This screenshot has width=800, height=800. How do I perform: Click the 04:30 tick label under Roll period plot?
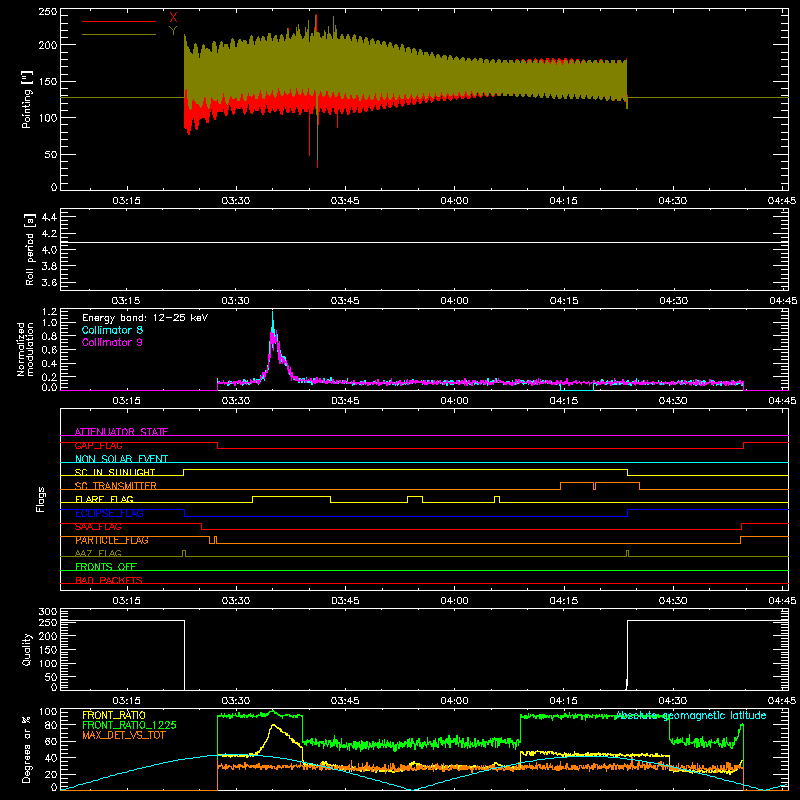click(x=673, y=301)
